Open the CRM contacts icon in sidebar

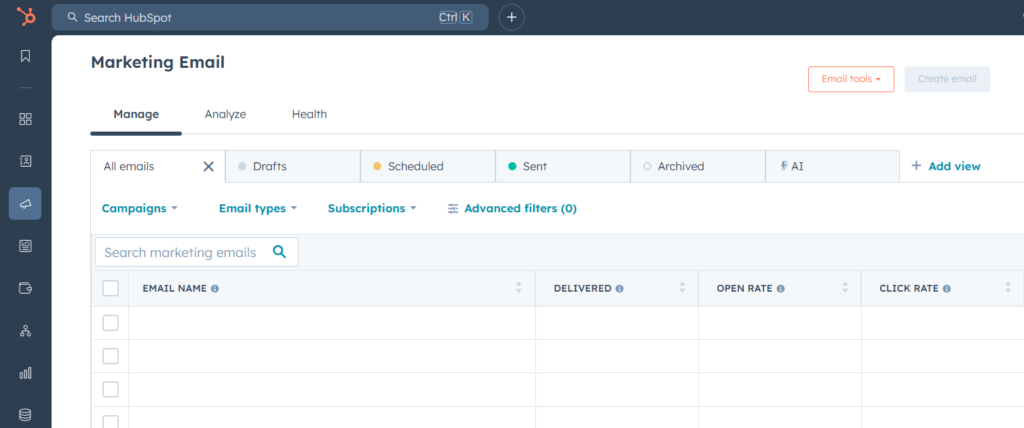tap(25, 161)
